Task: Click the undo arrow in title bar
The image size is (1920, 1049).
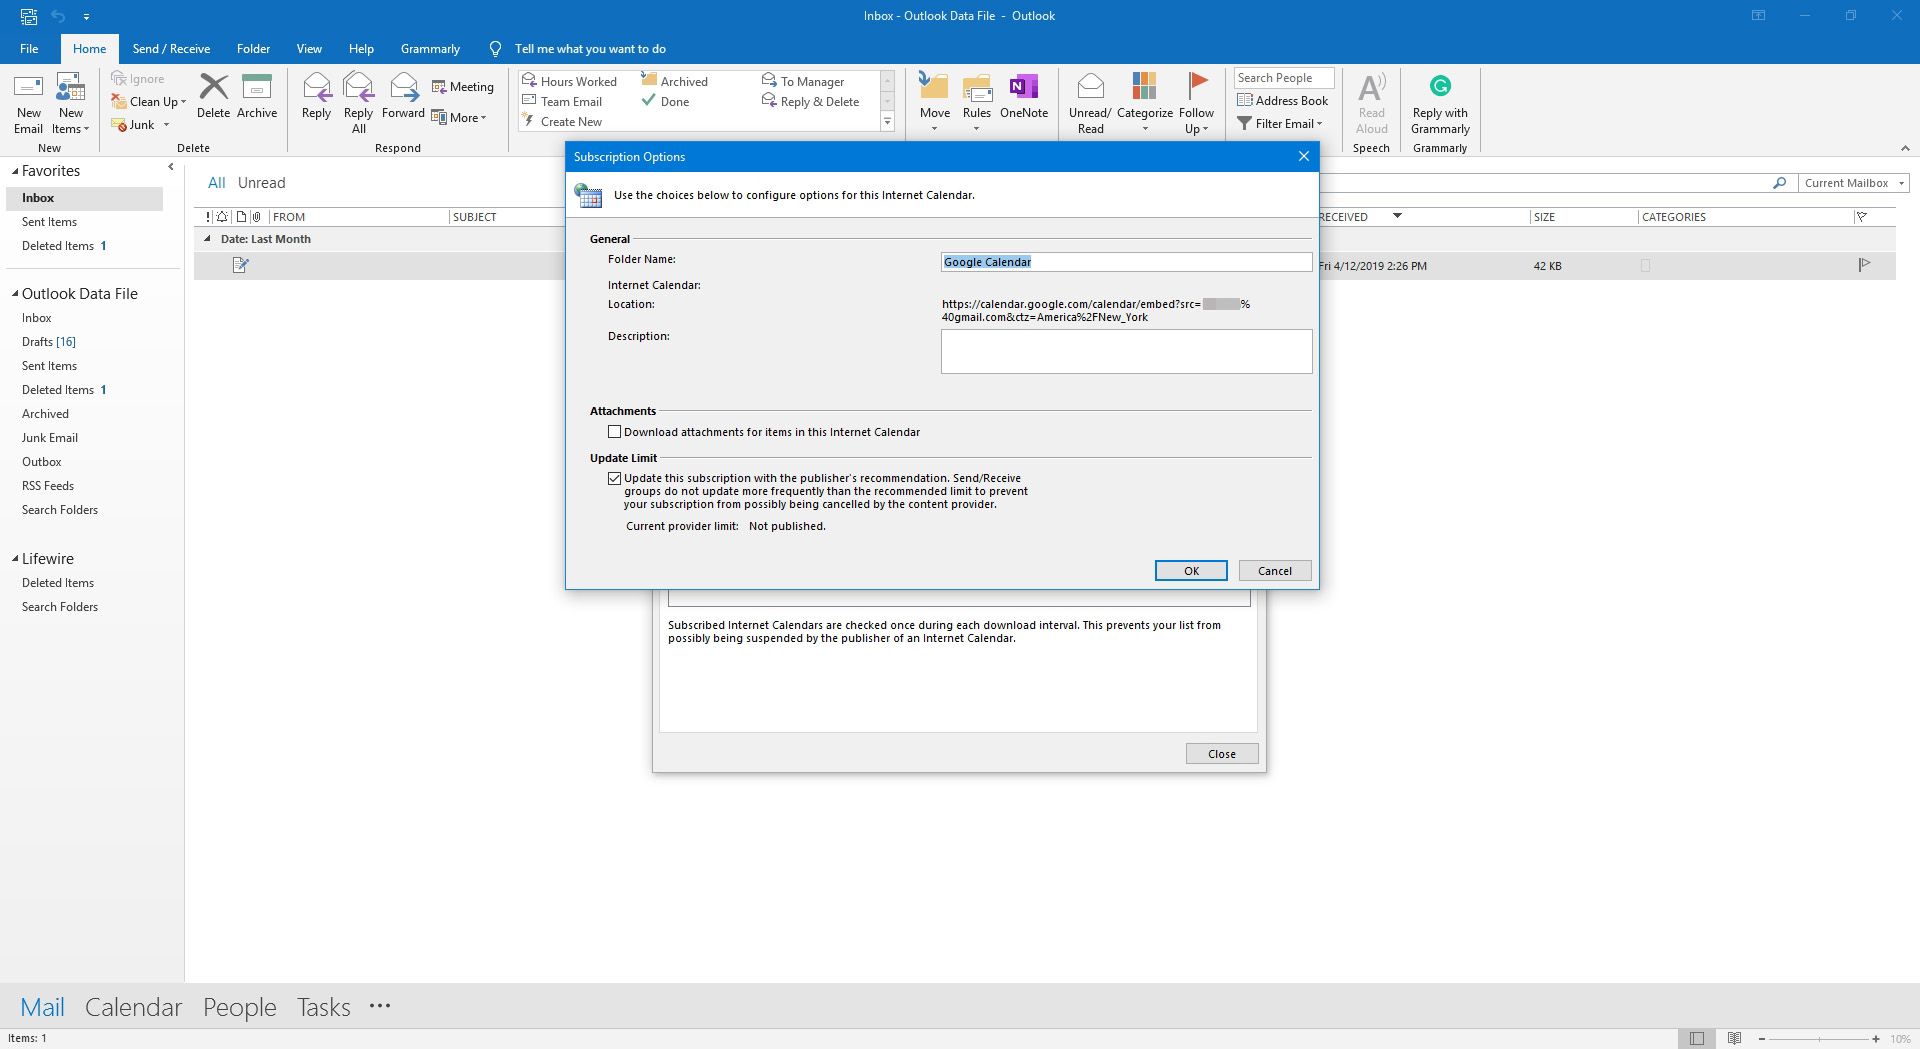Action: click(x=58, y=16)
